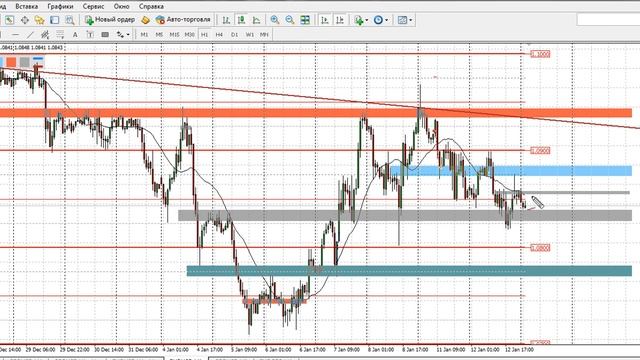Toggle the Terminal panel icon
This screenshot has height=360, width=640.
[x=55, y=20]
